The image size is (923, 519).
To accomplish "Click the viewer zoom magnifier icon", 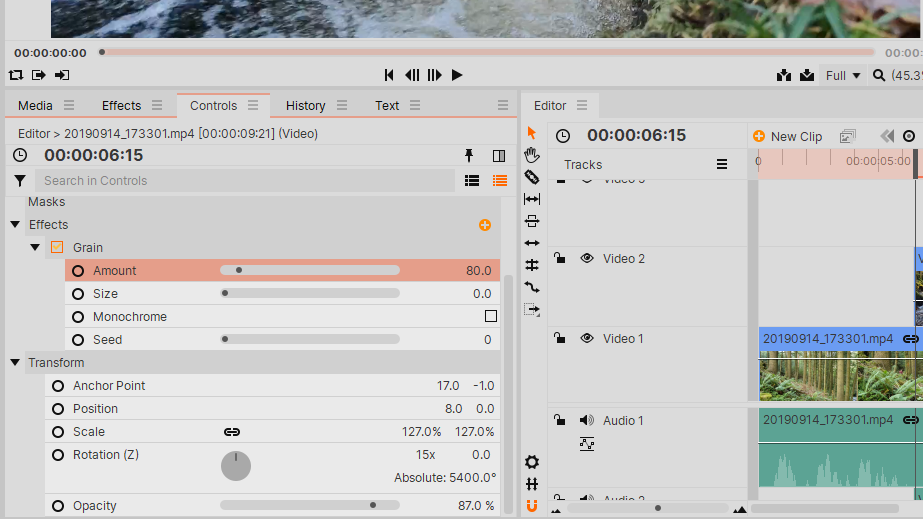I will pyautogui.click(x=879, y=75).
